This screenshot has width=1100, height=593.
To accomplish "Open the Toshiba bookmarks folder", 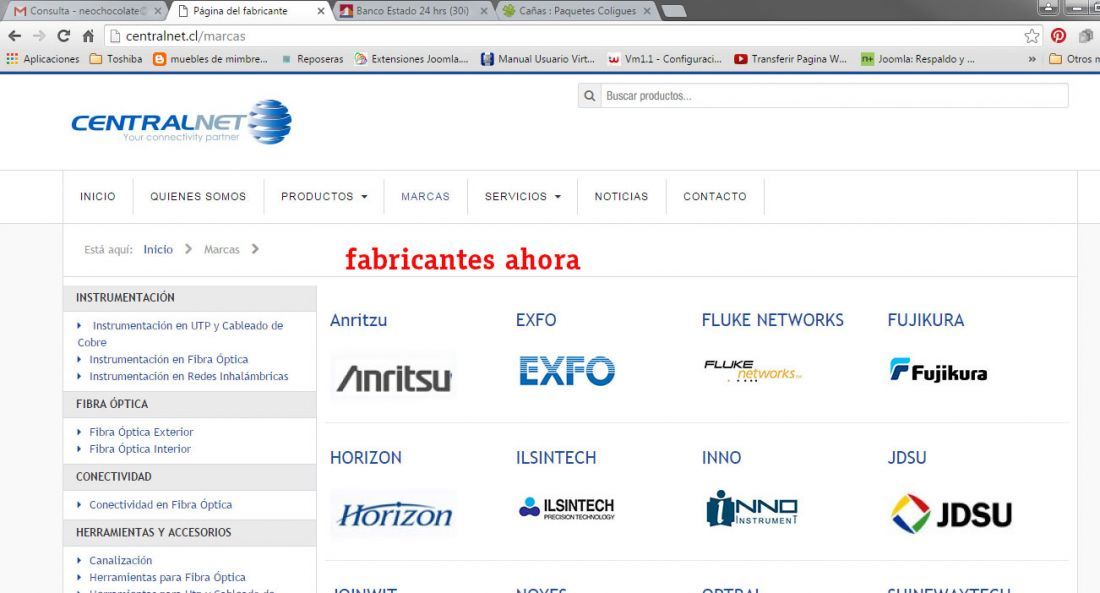I will click(116, 59).
